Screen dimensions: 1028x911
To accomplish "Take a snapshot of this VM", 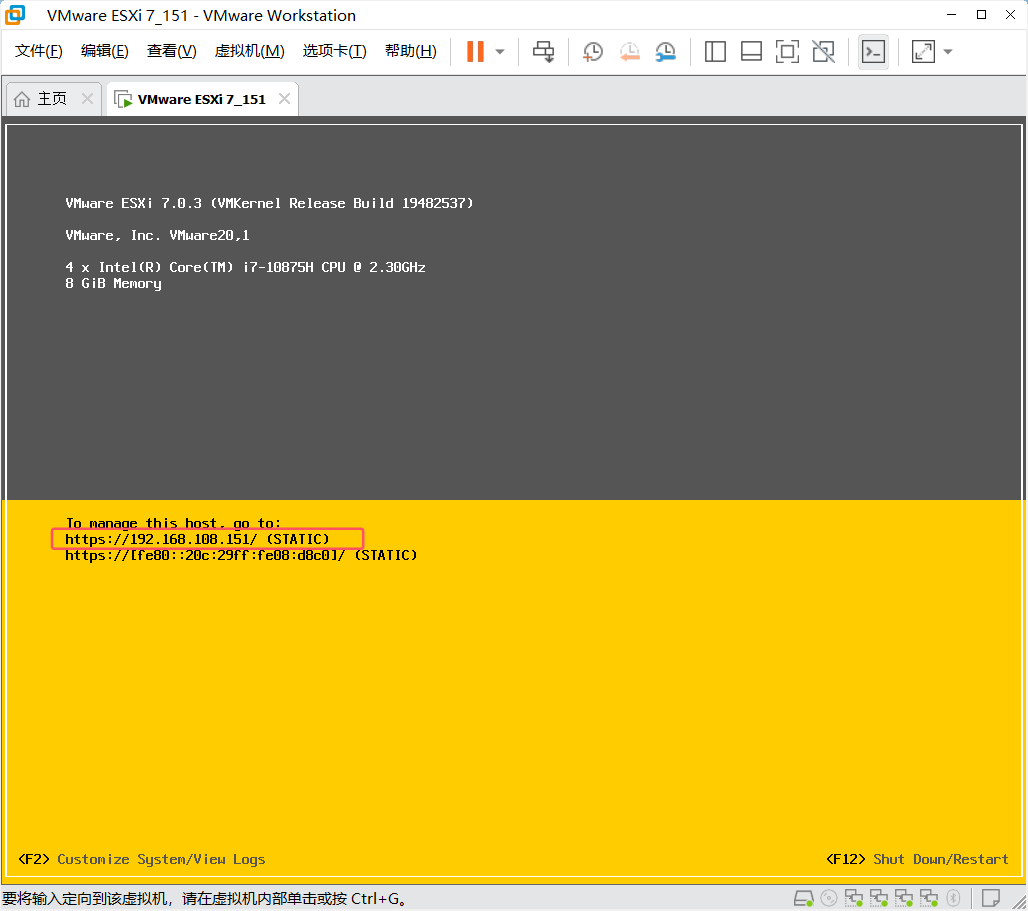I will coord(593,52).
